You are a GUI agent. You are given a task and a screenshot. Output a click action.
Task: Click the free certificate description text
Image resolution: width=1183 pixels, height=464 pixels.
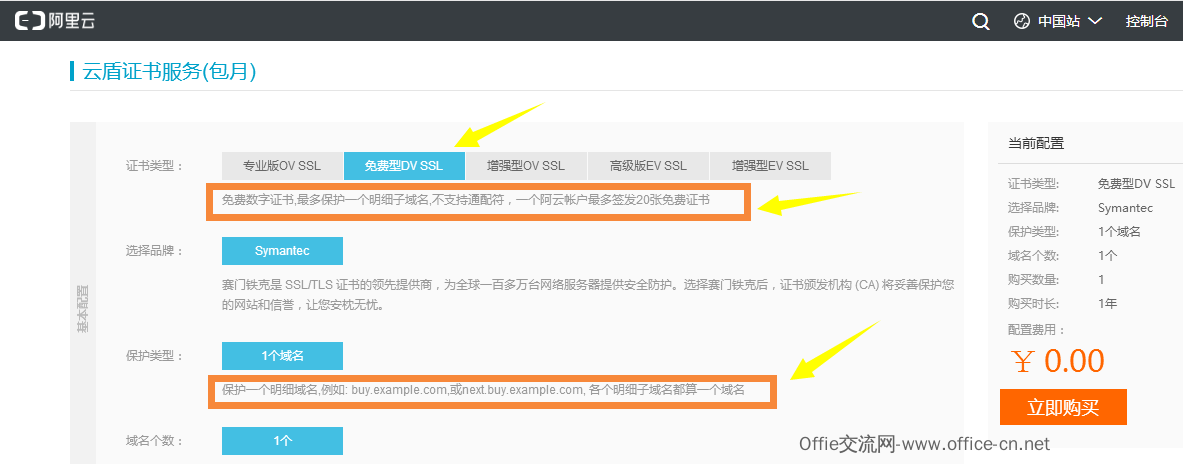pos(466,201)
